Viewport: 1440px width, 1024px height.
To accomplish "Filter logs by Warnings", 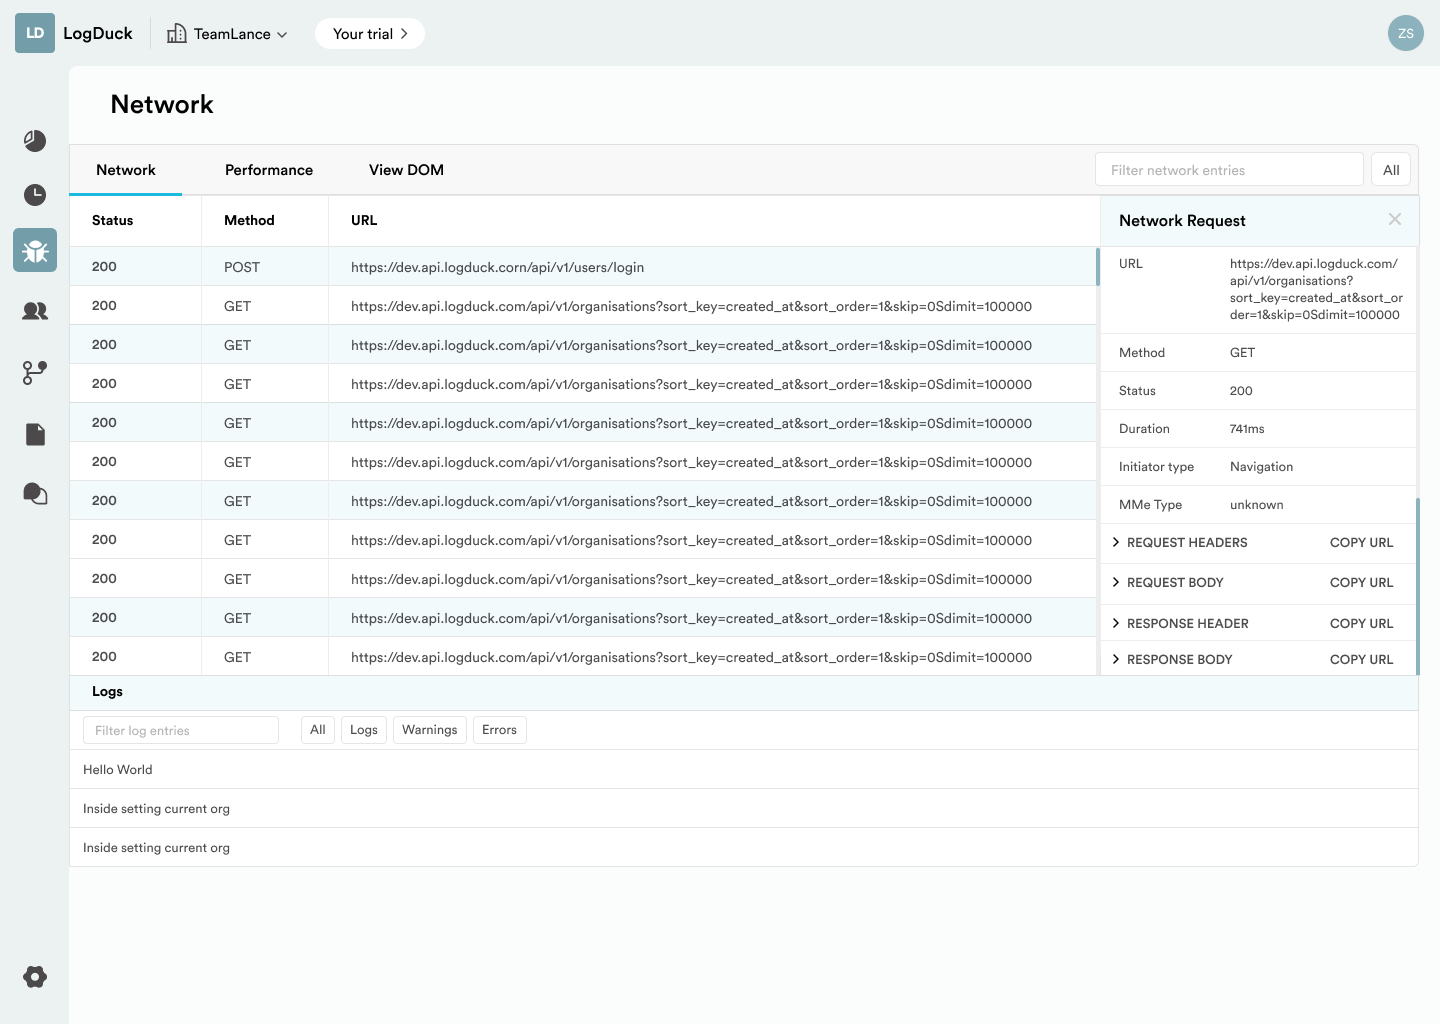I will tap(429, 730).
